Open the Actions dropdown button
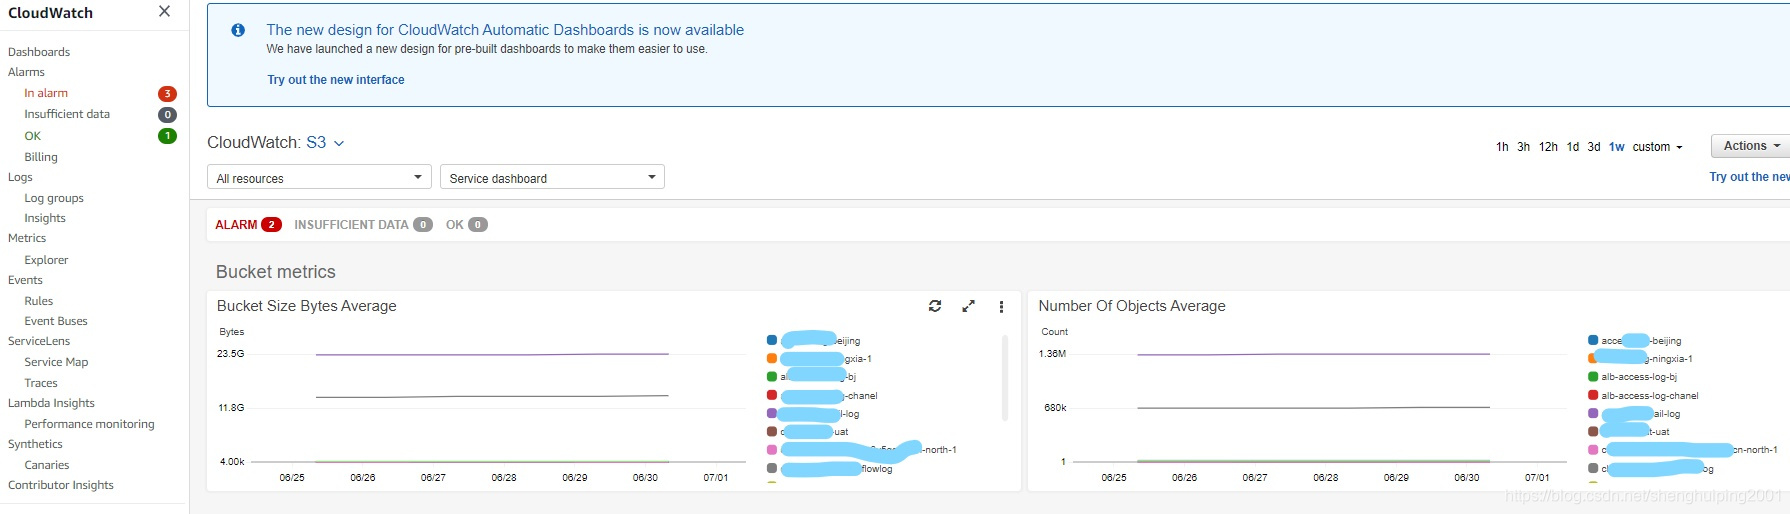 click(1750, 146)
